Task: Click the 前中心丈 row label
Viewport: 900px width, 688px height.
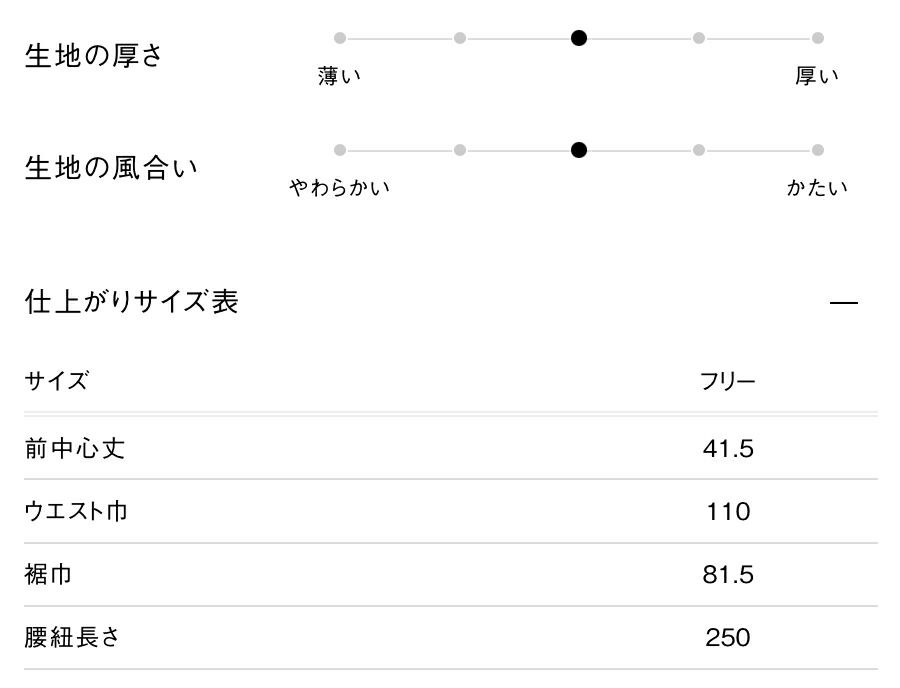Action: click(75, 448)
